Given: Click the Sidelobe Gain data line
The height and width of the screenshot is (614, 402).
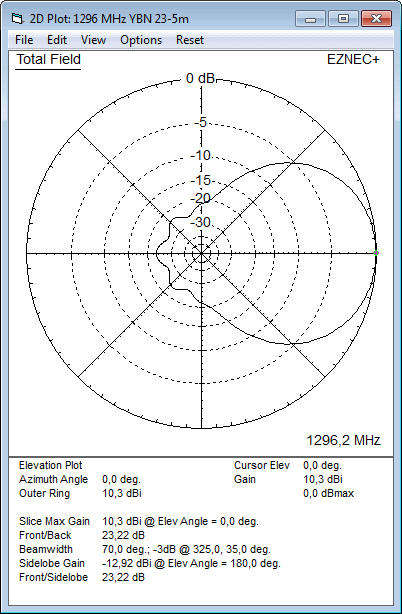Looking at the screenshot, I should pos(150,563).
